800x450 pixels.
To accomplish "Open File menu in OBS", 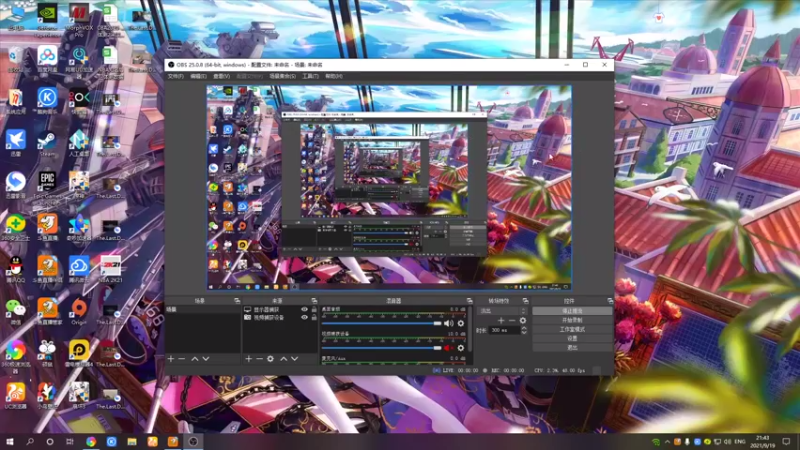I will click(x=176, y=76).
